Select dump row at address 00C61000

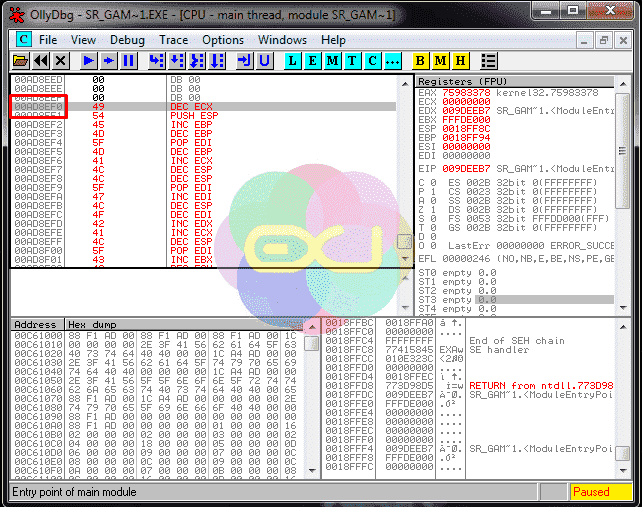point(156,335)
